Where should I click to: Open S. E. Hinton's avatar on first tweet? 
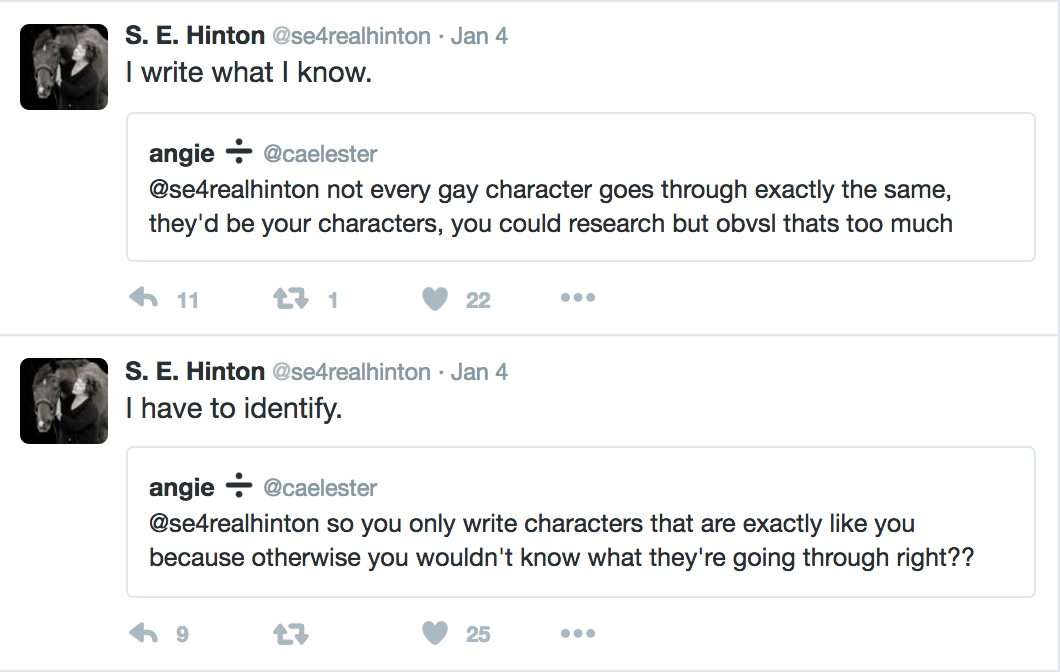point(64,66)
